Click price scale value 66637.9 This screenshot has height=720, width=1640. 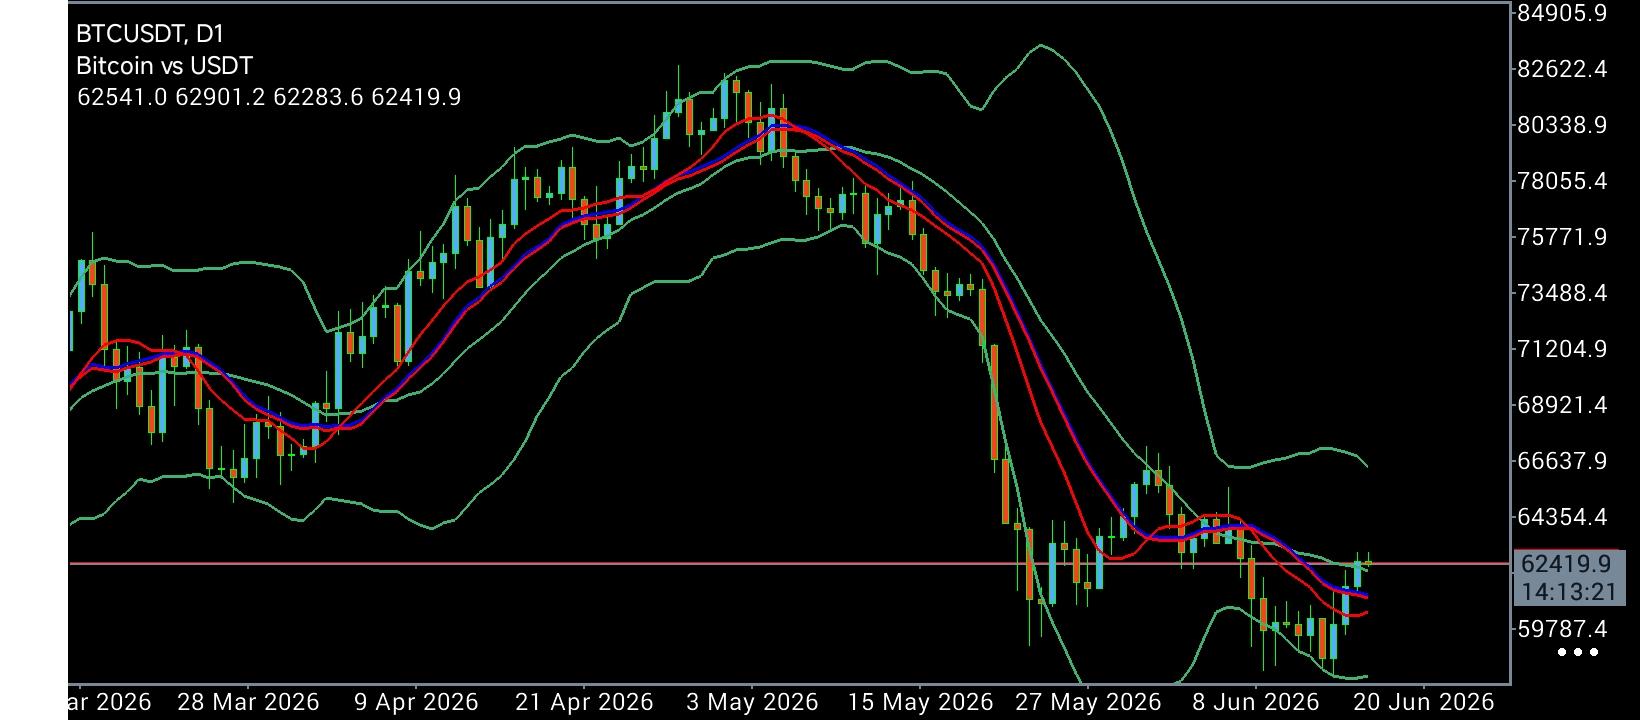1561,461
